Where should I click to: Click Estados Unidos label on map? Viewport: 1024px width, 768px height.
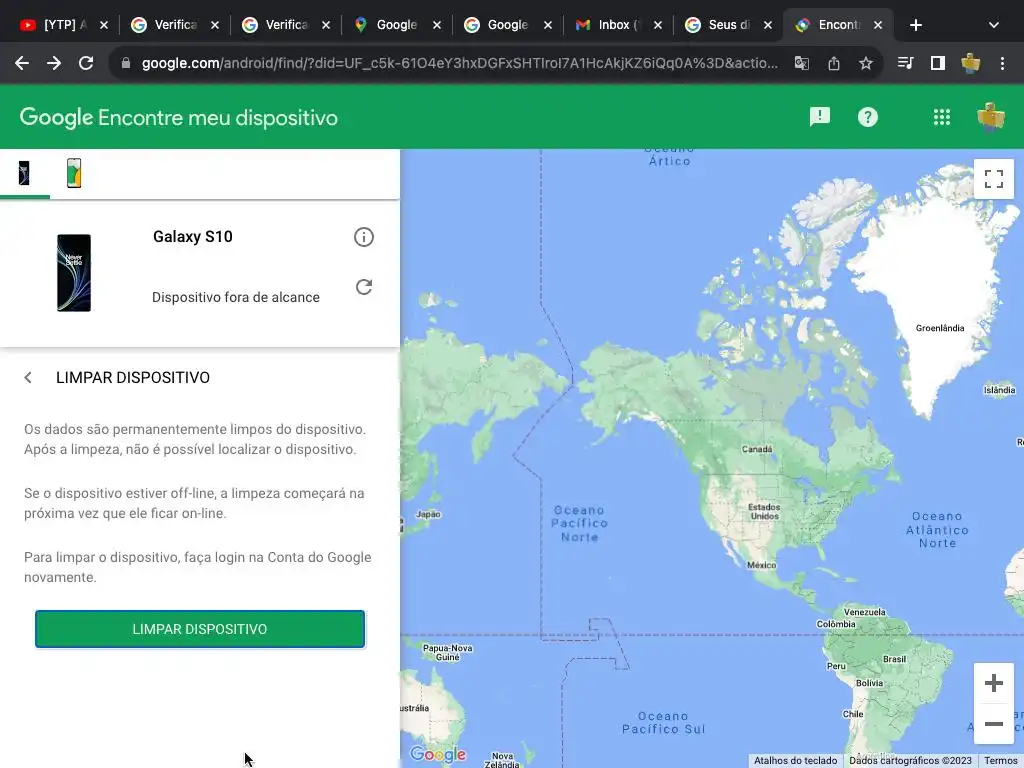click(x=764, y=511)
